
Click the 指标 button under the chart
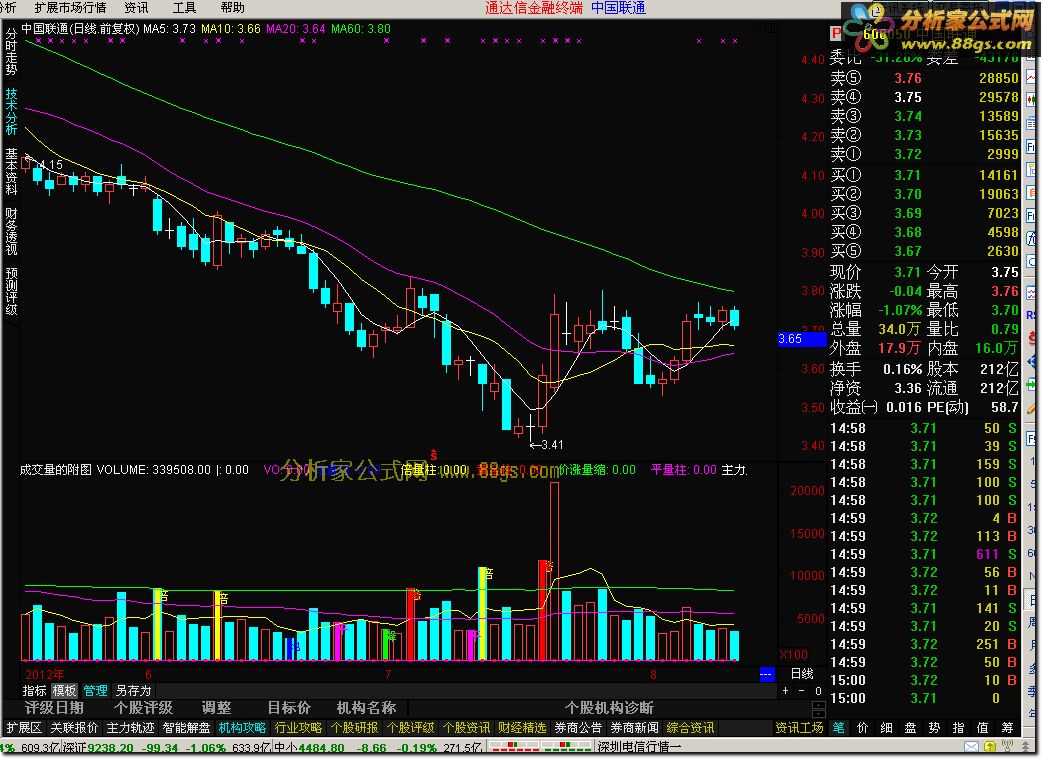[x=35, y=690]
